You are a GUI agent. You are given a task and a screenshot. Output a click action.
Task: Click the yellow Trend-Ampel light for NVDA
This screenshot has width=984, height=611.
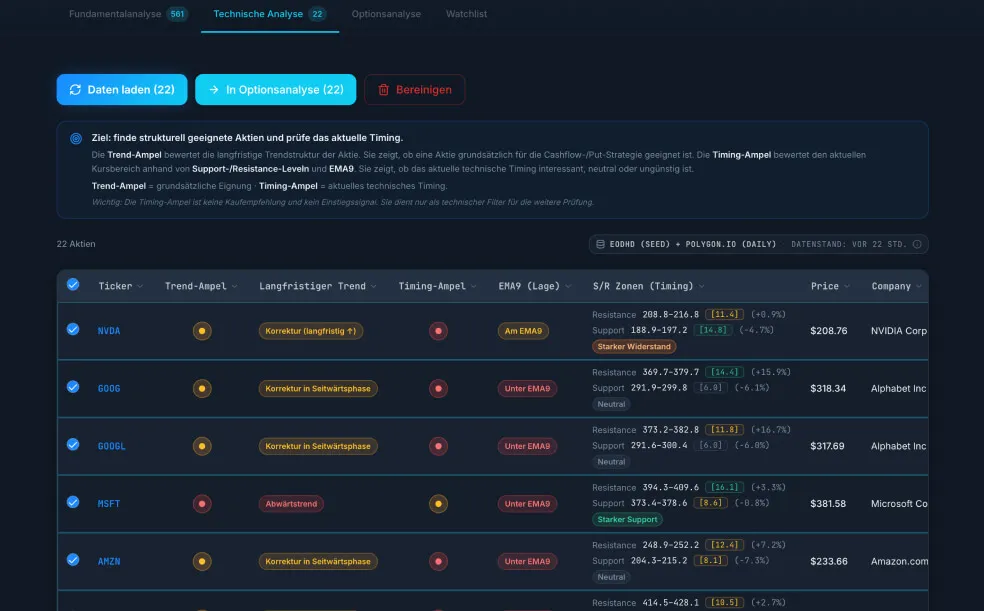[x=202, y=331]
